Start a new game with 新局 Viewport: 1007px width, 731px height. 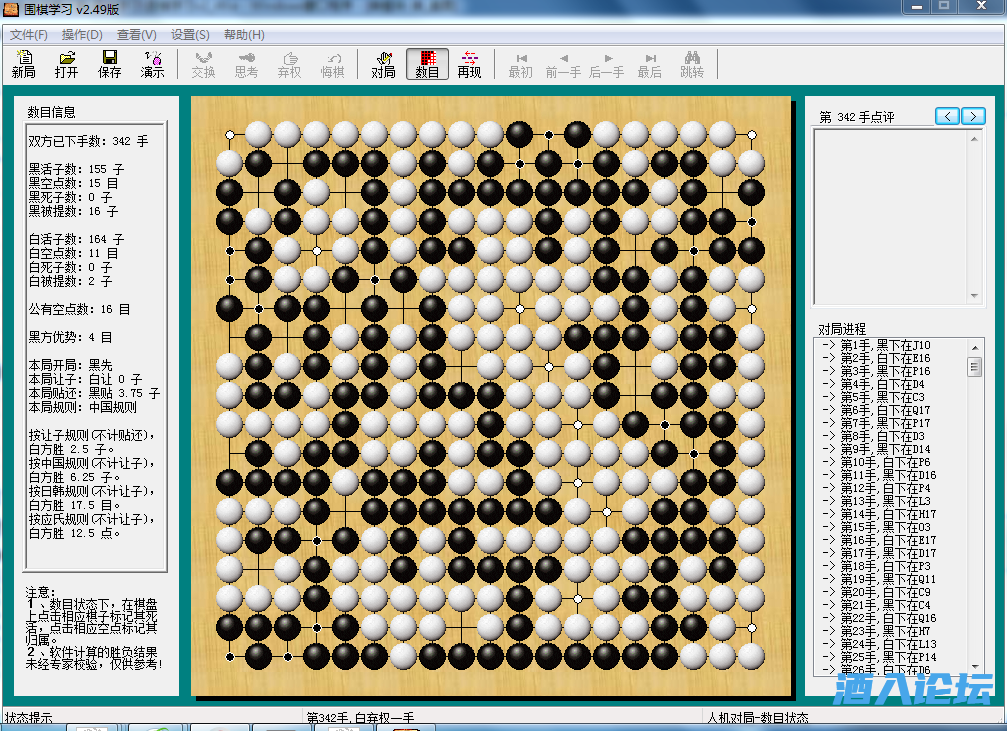point(23,64)
